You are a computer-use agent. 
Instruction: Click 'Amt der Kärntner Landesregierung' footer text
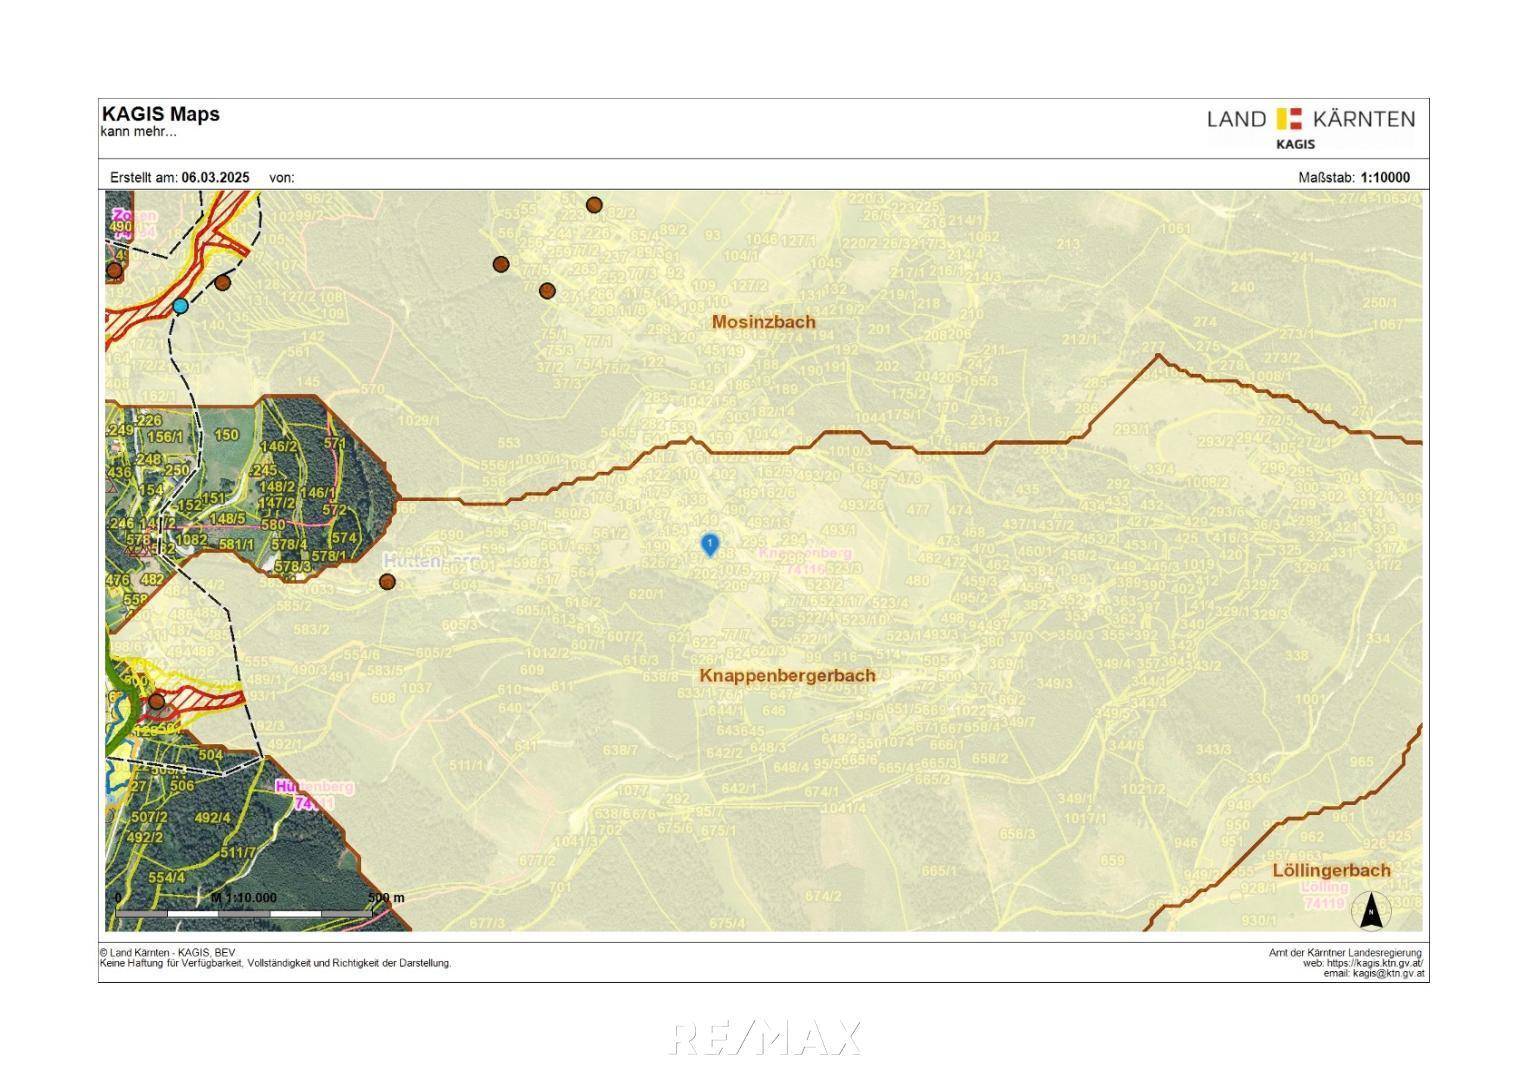pos(1345,953)
